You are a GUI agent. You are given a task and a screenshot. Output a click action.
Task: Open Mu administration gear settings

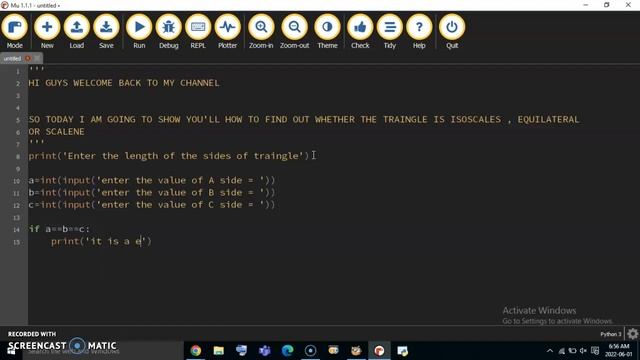click(x=633, y=334)
